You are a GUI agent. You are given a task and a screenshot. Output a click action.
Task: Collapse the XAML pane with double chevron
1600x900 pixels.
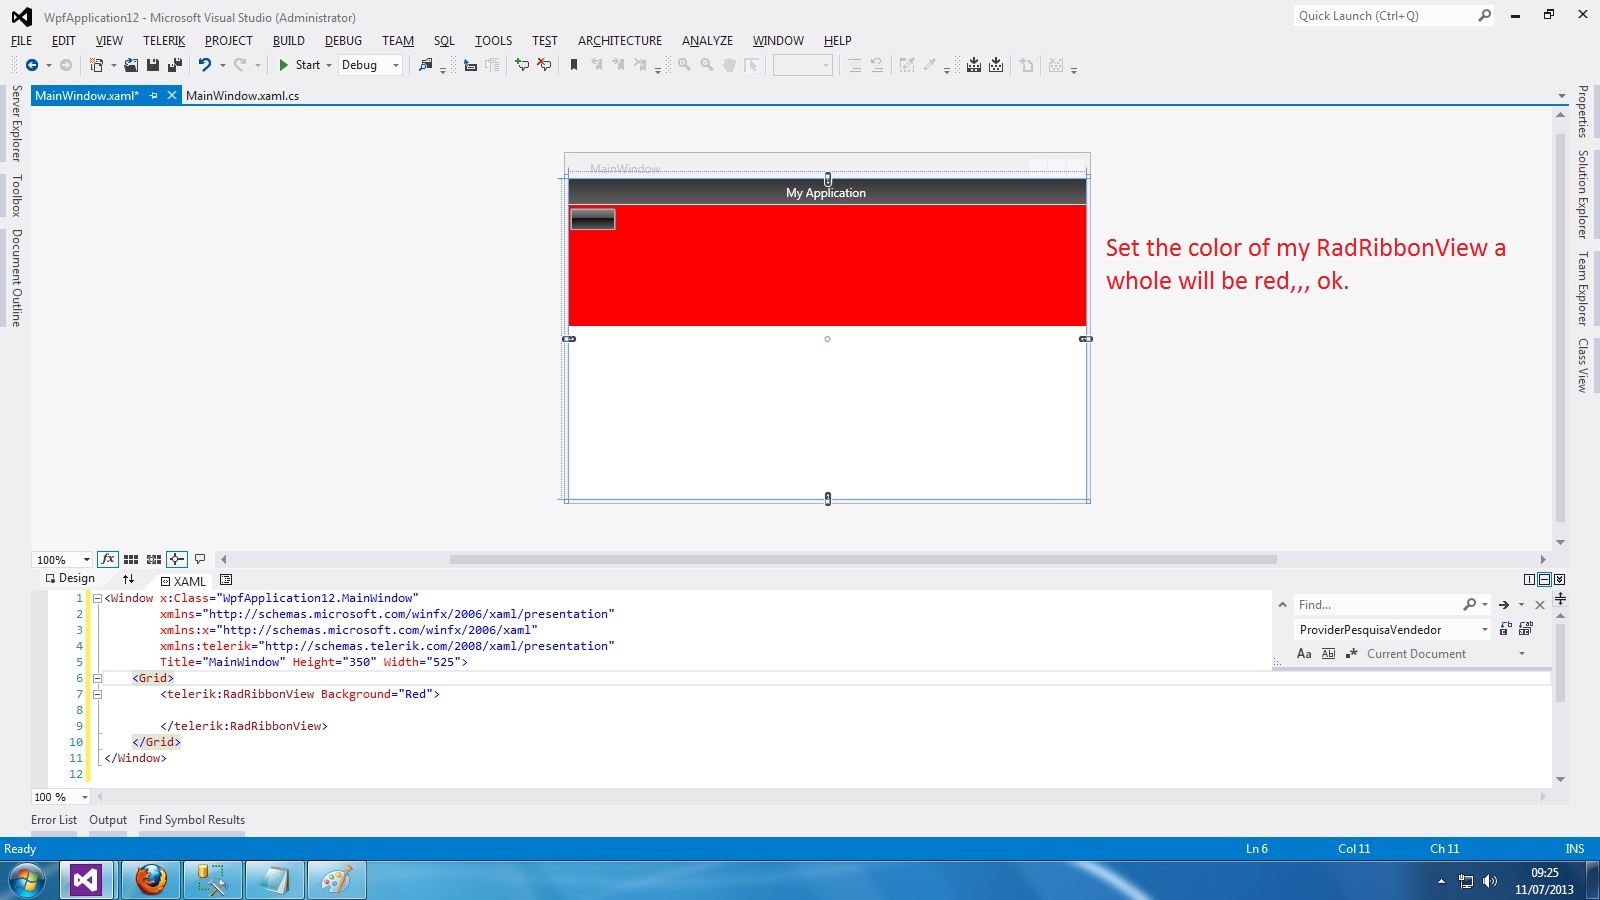tap(1559, 579)
